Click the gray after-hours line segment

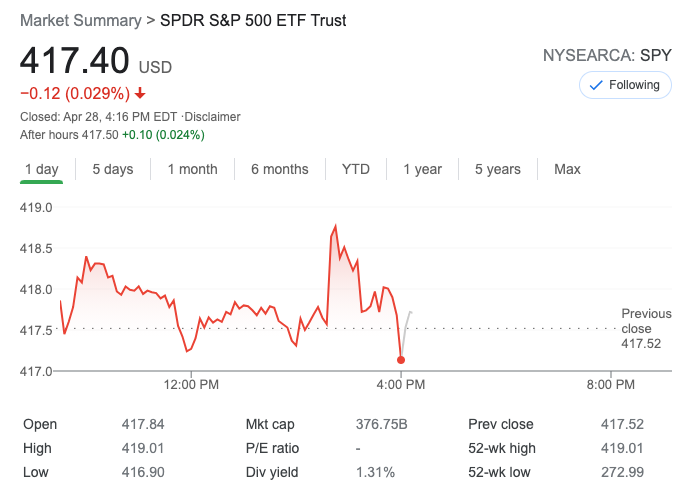(407, 323)
